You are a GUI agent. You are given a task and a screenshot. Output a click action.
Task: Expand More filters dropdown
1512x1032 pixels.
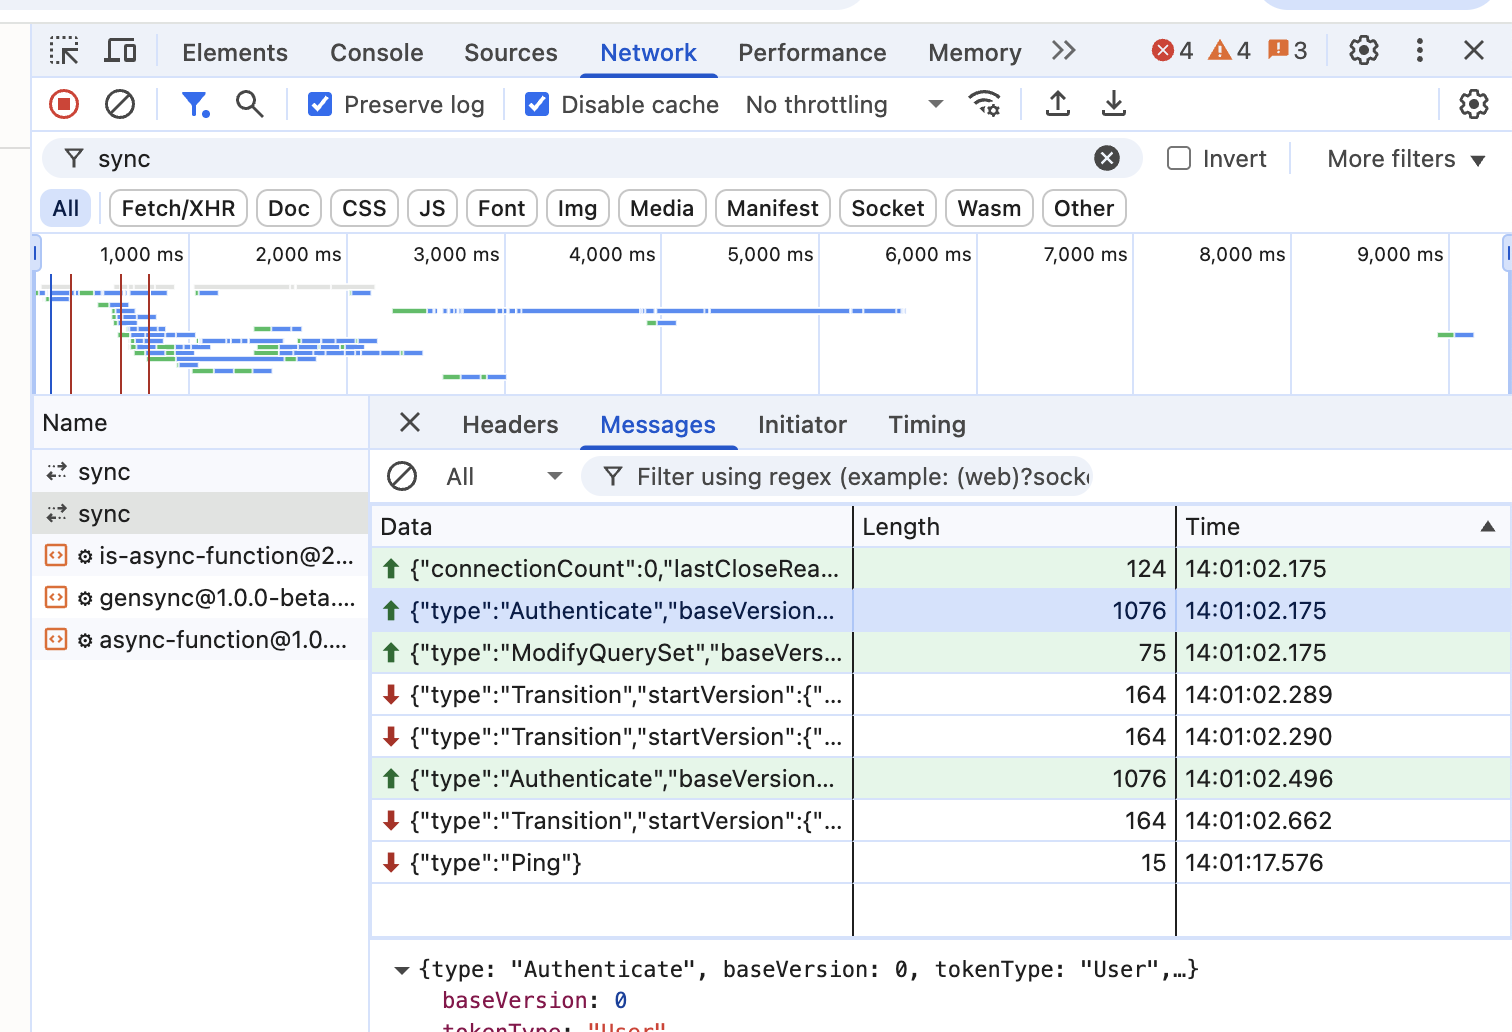(1405, 159)
